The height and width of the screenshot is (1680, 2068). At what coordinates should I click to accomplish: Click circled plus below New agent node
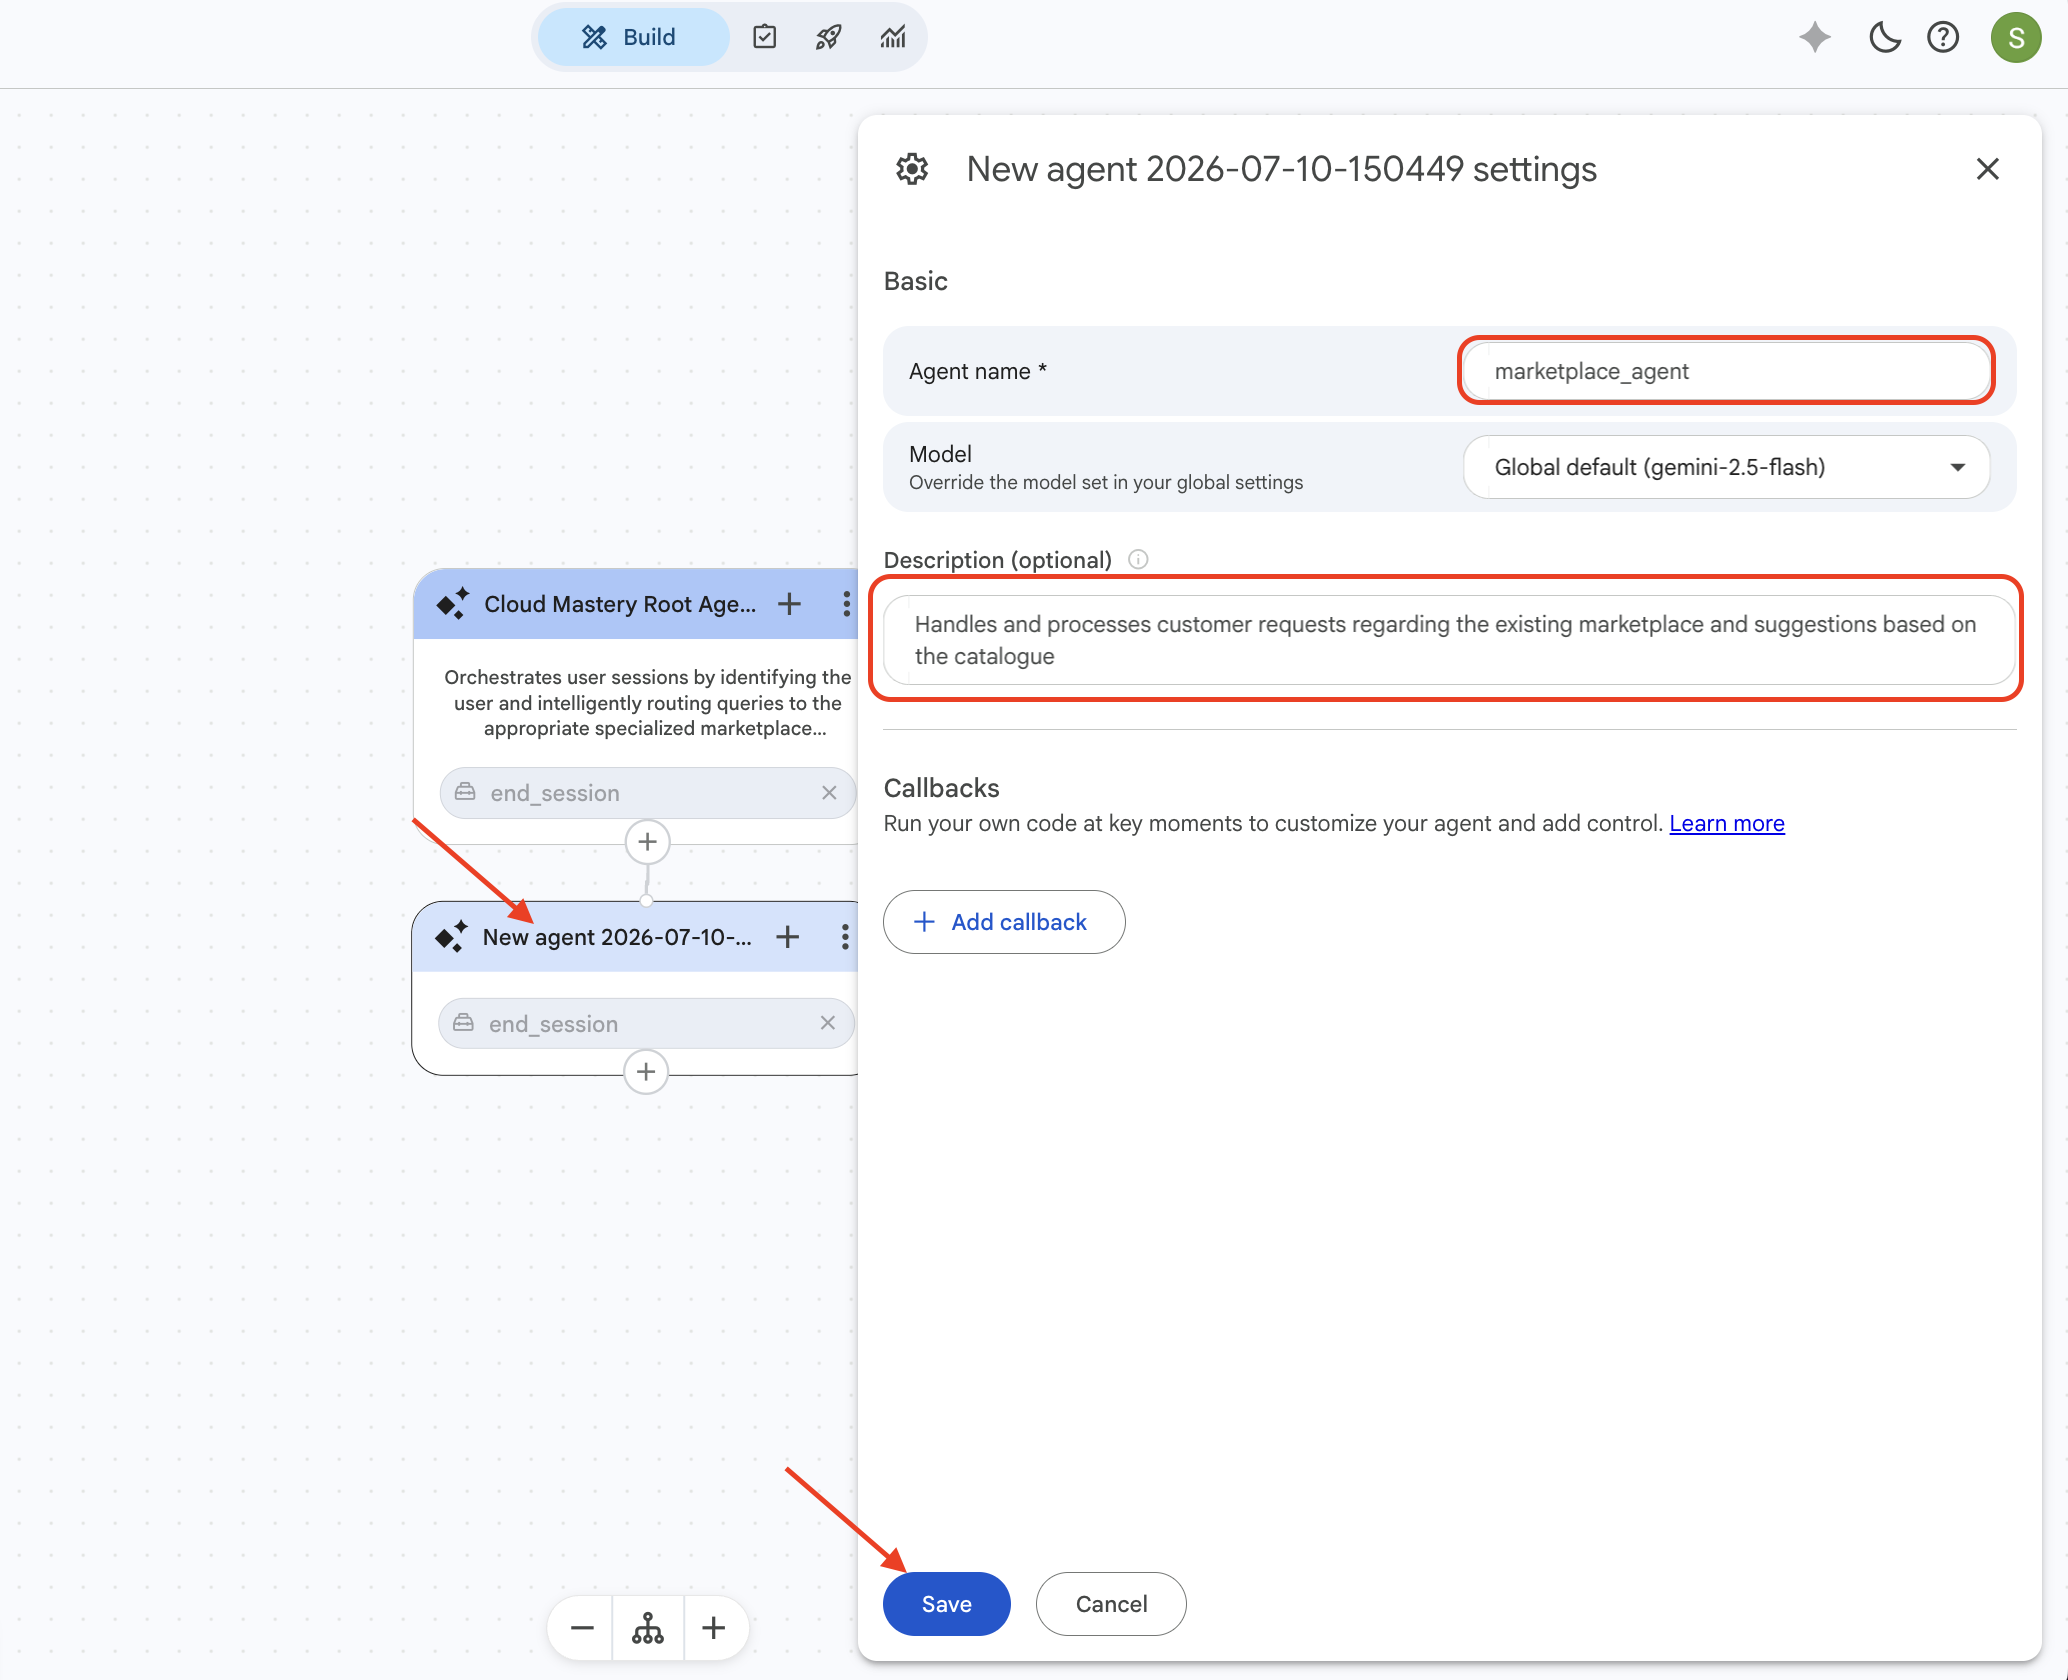646,1072
